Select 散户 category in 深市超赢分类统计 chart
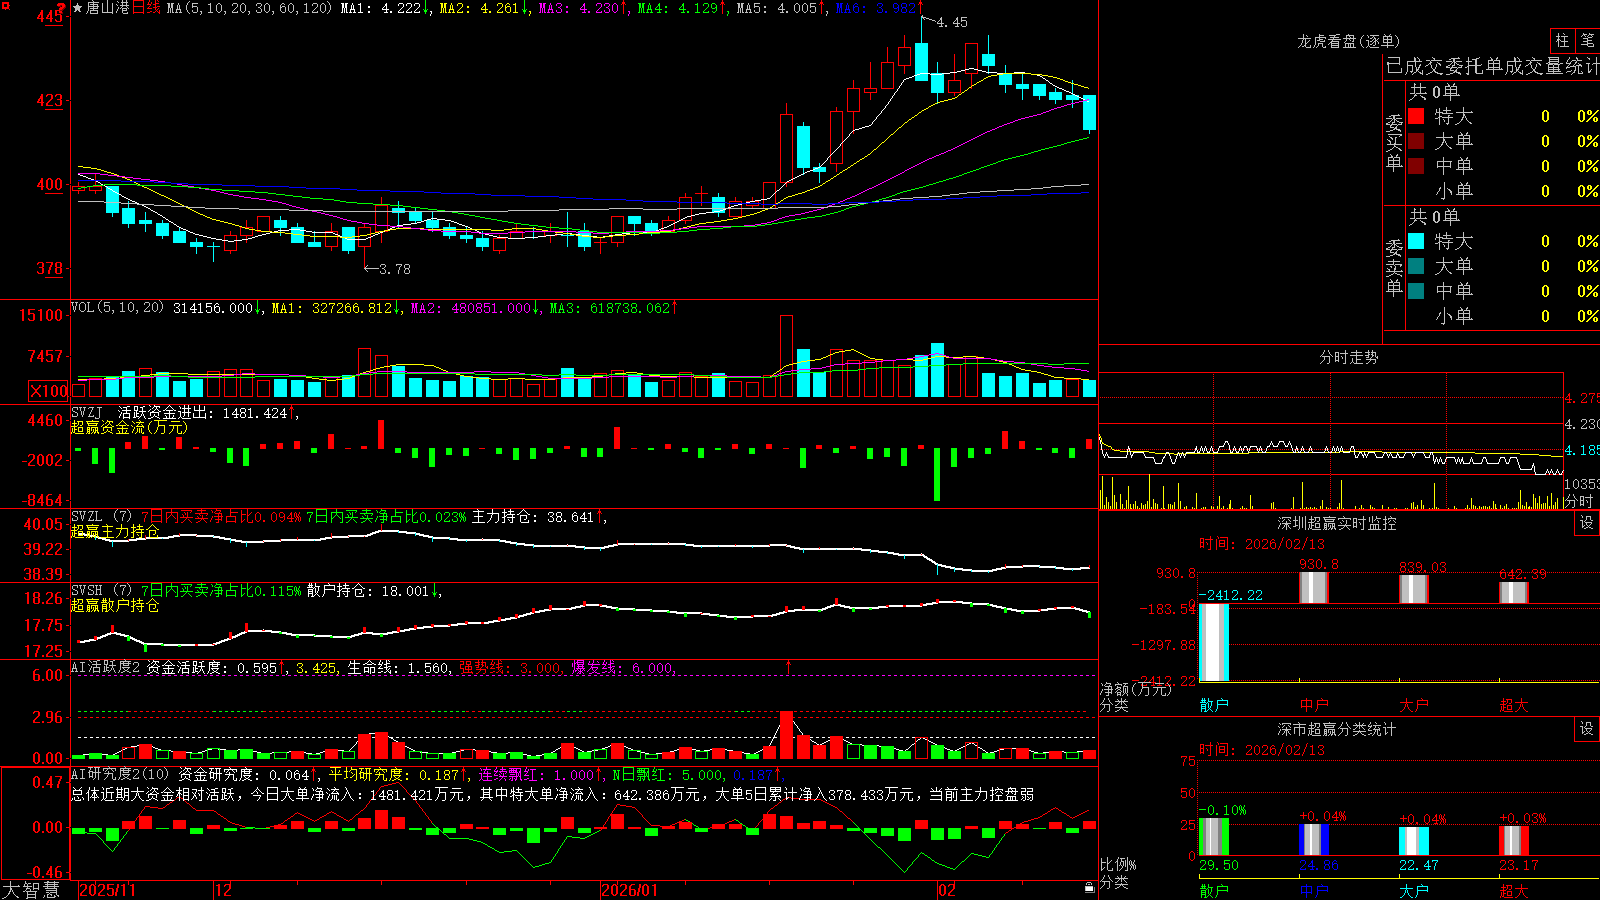Viewport: 1600px width, 900px height. pyautogui.click(x=1214, y=890)
